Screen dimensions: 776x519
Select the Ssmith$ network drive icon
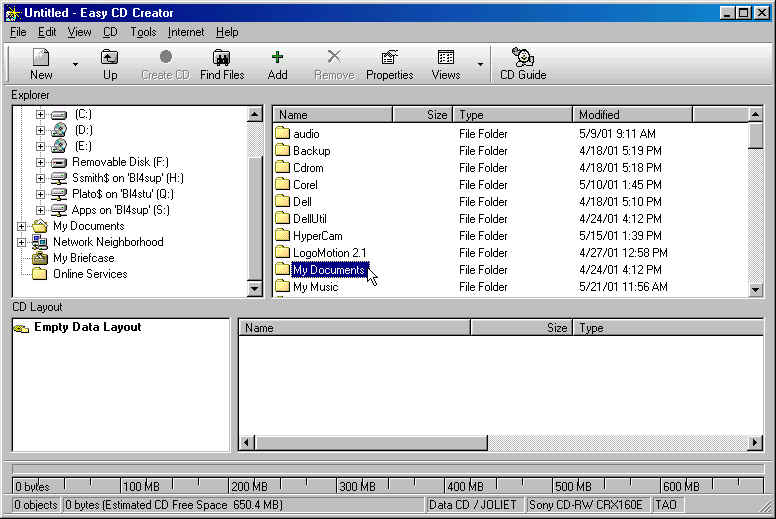58,179
